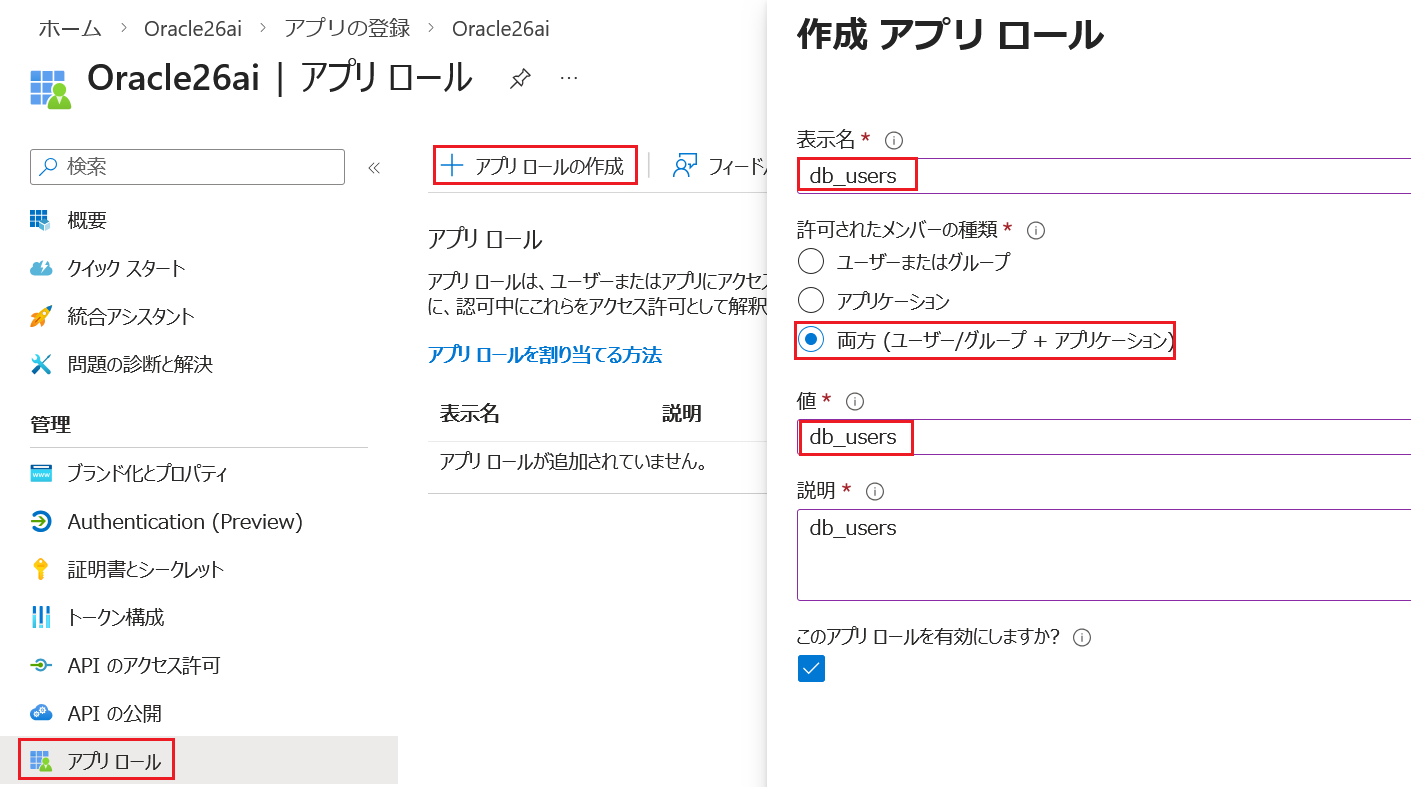This screenshot has height=787, width=1411.
Task: Click the rocket icon for 統合アシスタント
Action: click(x=40, y=316)
